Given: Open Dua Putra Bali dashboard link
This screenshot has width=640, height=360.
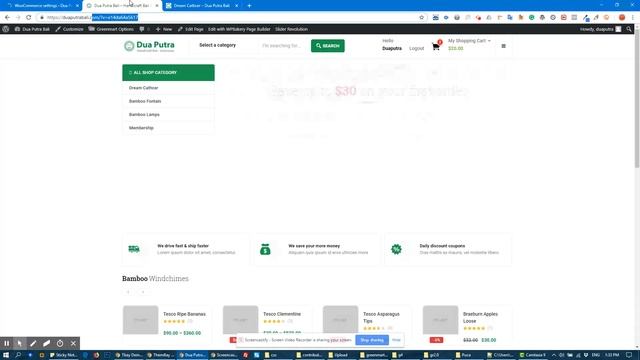Looking at the screenshot, I should 32,29.
